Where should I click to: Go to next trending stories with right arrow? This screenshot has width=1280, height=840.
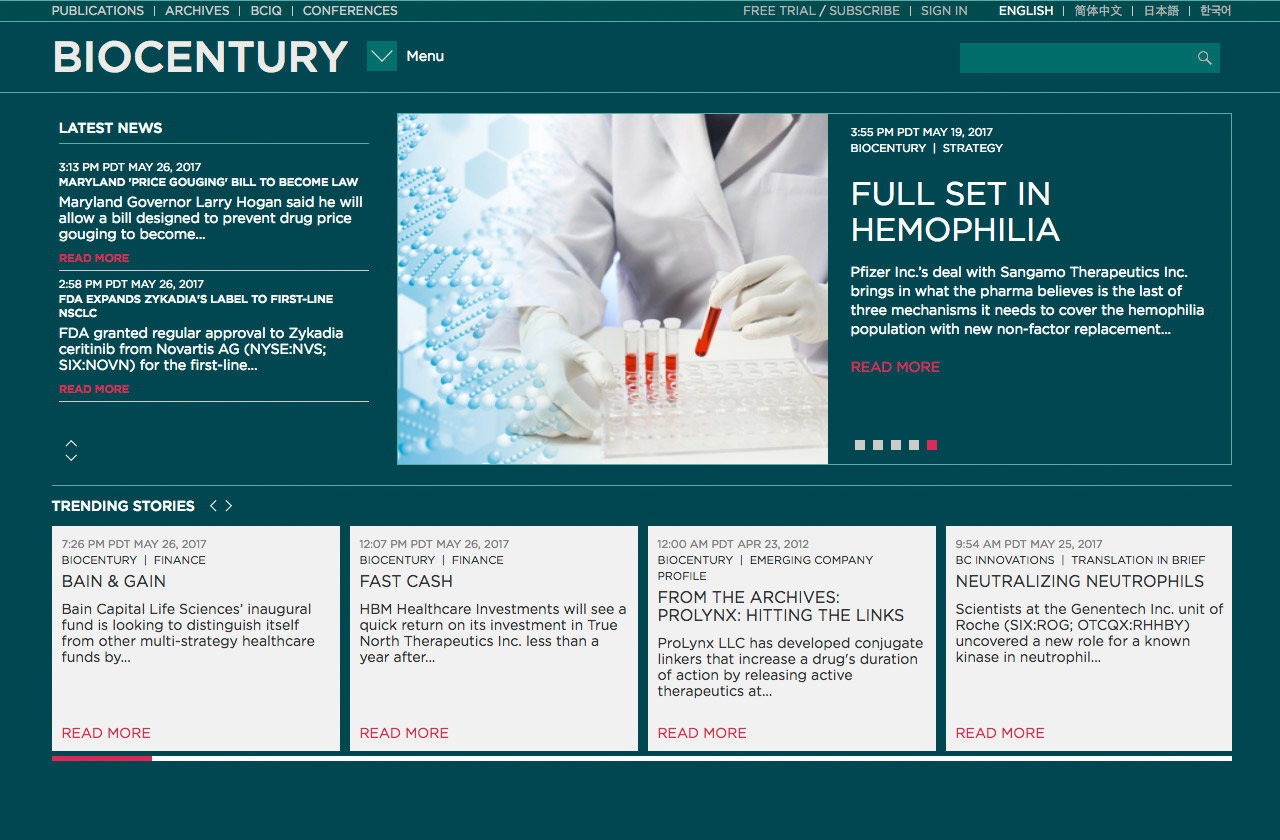(x=229, y=506)
